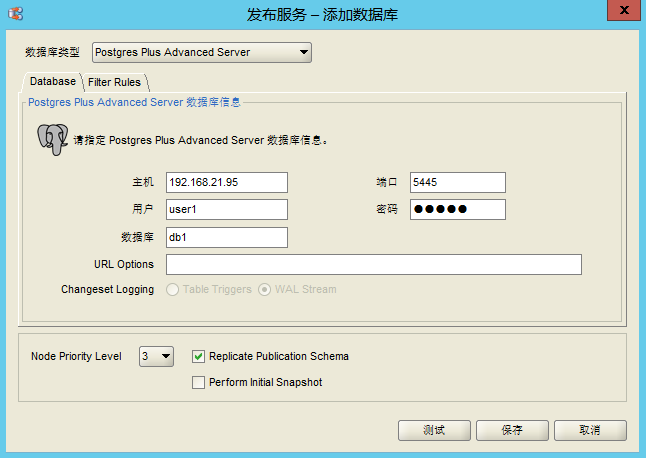Uncheck Replicate Publication Schema
Image resolution: width=646 pixels, height=458 pixels.
pyautogui.click(x=198, y=356)
